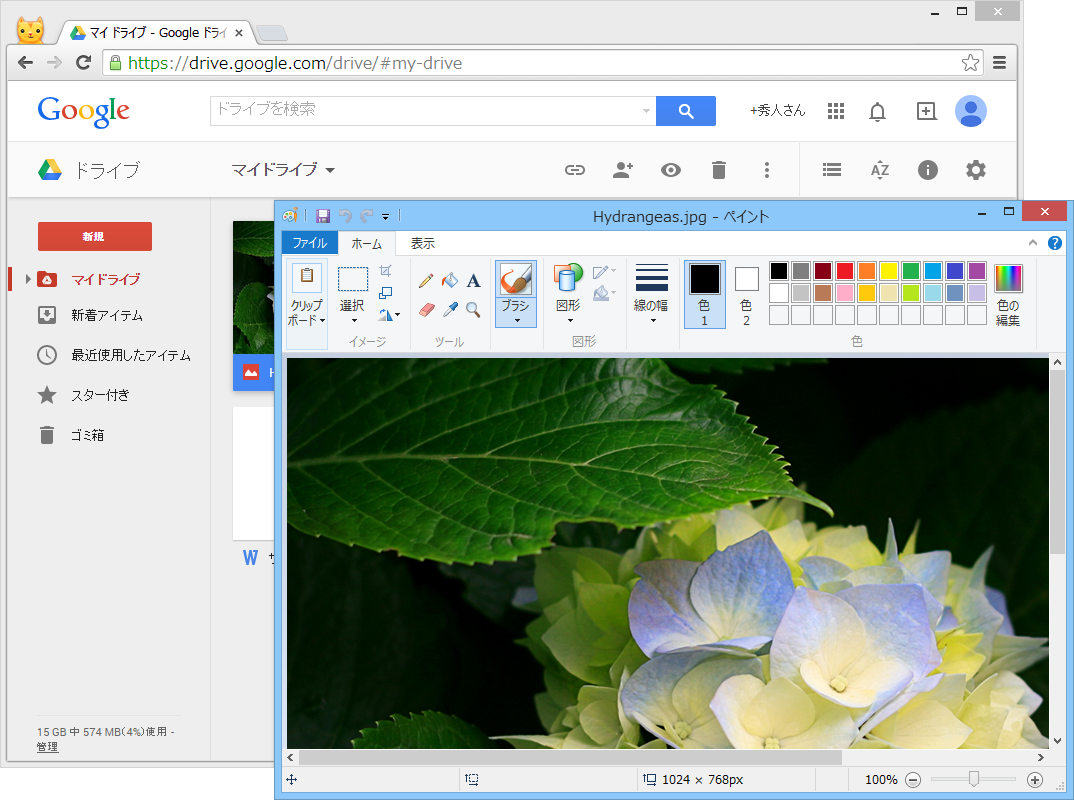This screenshot has width=1074, height=800.
Task: Click the red 新規 button
Action: click(95, 236)
